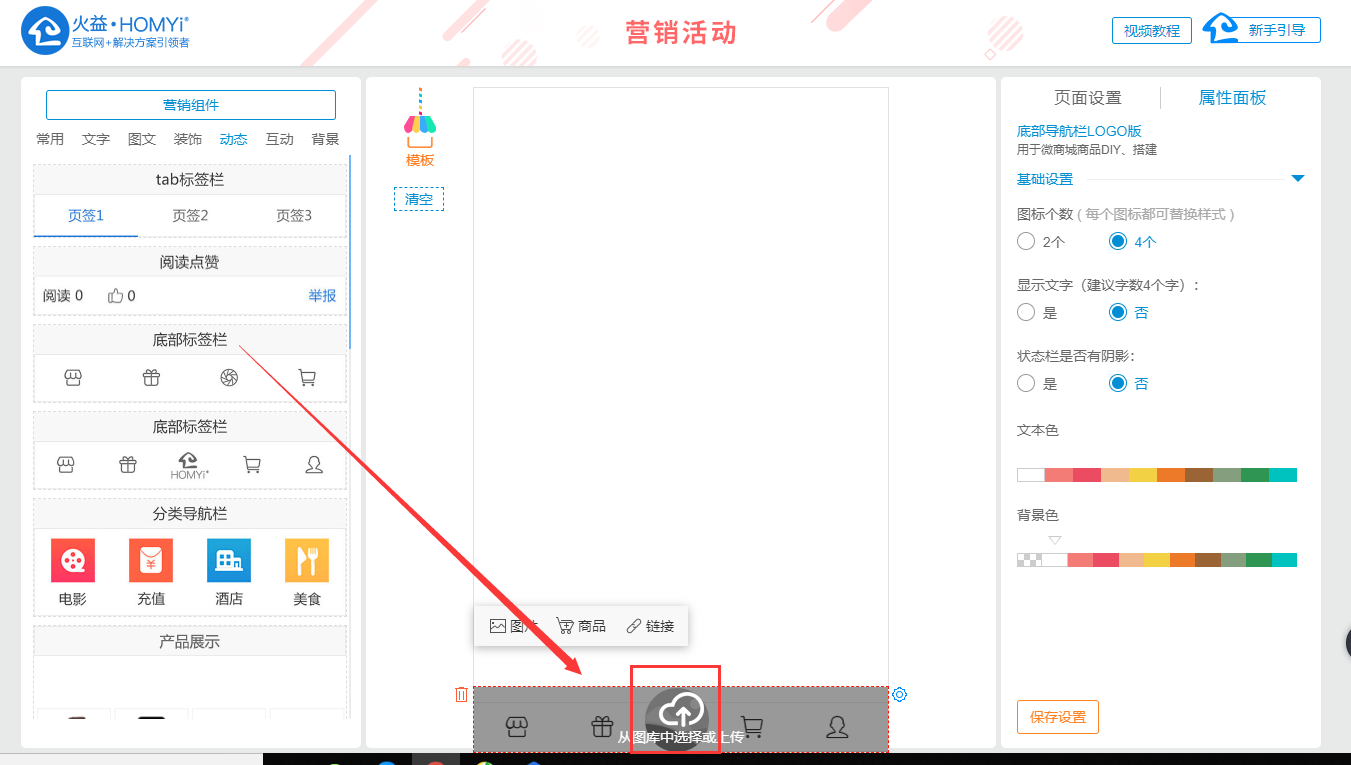The image size is (1351, 765).
Task: Click the 充值 recharge category icon
Action: click(151, 561)
